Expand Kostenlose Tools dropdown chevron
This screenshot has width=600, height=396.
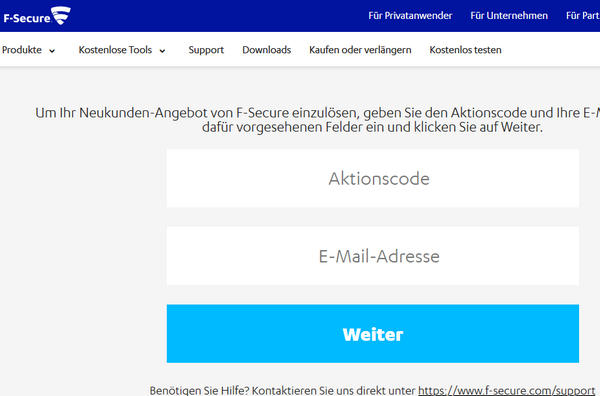(162, 51)
